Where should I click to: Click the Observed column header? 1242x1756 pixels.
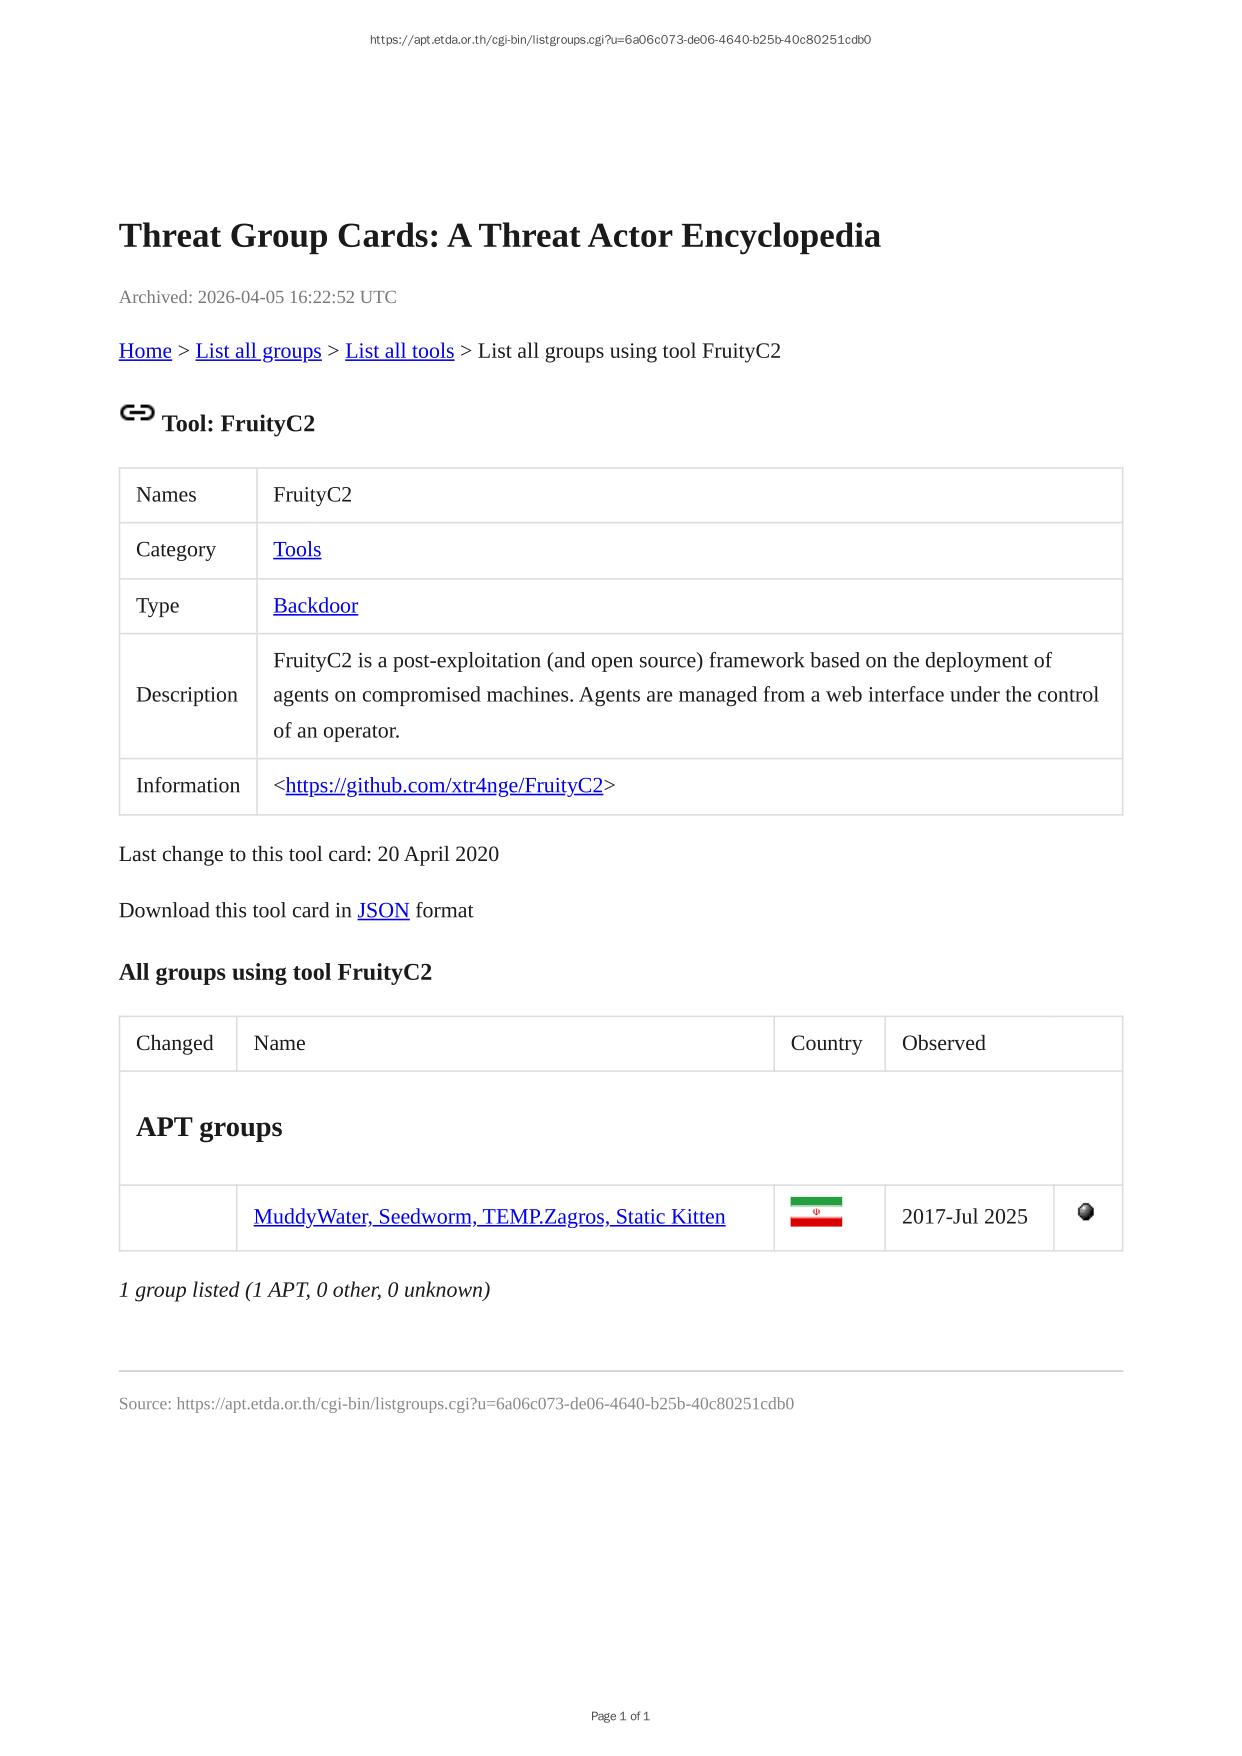tap(943, 1043)
